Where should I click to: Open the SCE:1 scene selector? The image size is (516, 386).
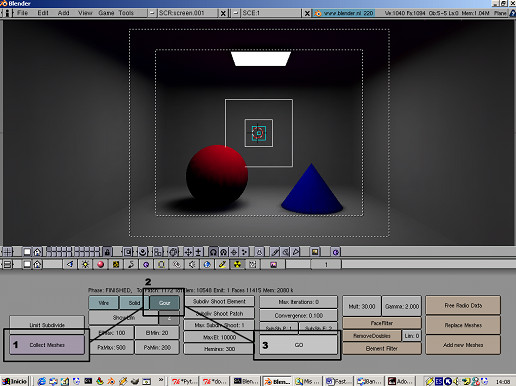269,13
